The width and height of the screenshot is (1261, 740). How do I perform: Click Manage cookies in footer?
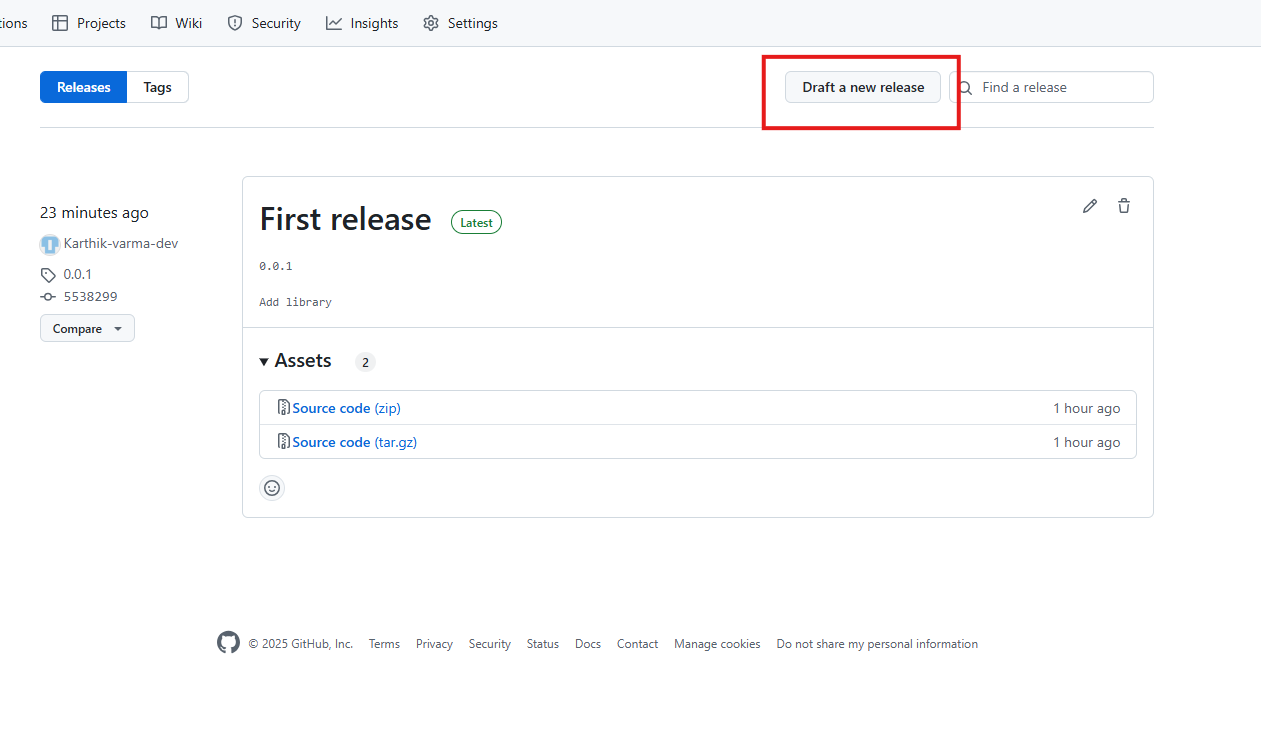click(717, 644)
